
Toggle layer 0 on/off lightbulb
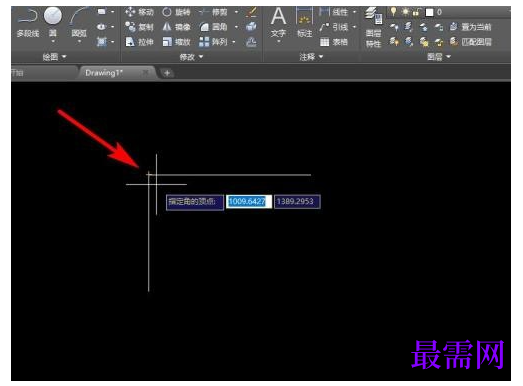(x=394, y=12)
